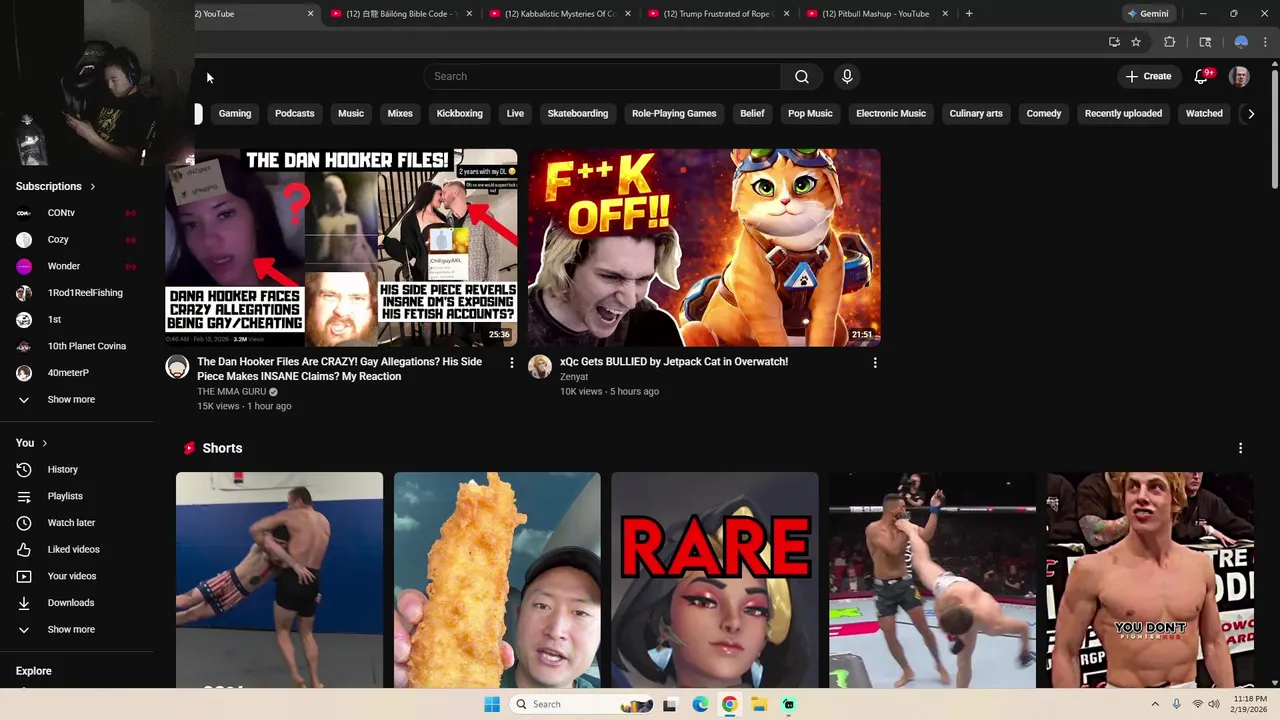Viewport: 1280px width, 720px height.
Task: Open Dan Hooker Files video title
Action: [339, 369]
